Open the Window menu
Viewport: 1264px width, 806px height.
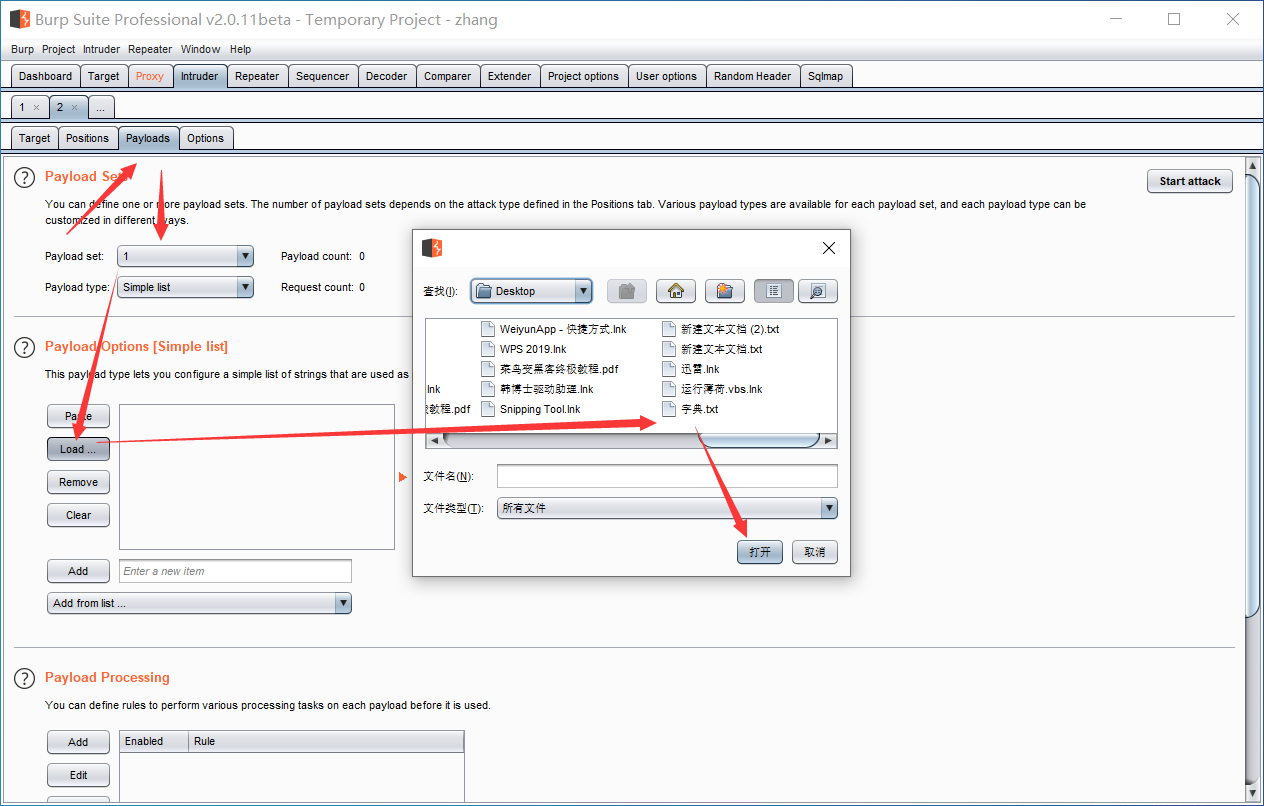click(x=200, y=49)
